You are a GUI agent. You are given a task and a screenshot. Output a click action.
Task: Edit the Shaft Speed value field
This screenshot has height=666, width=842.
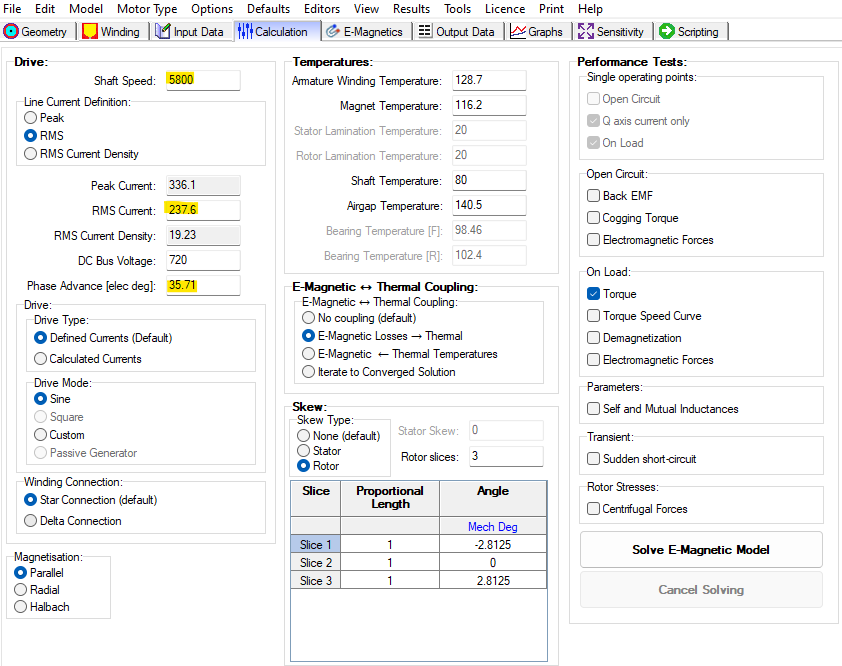coord(203,79)
